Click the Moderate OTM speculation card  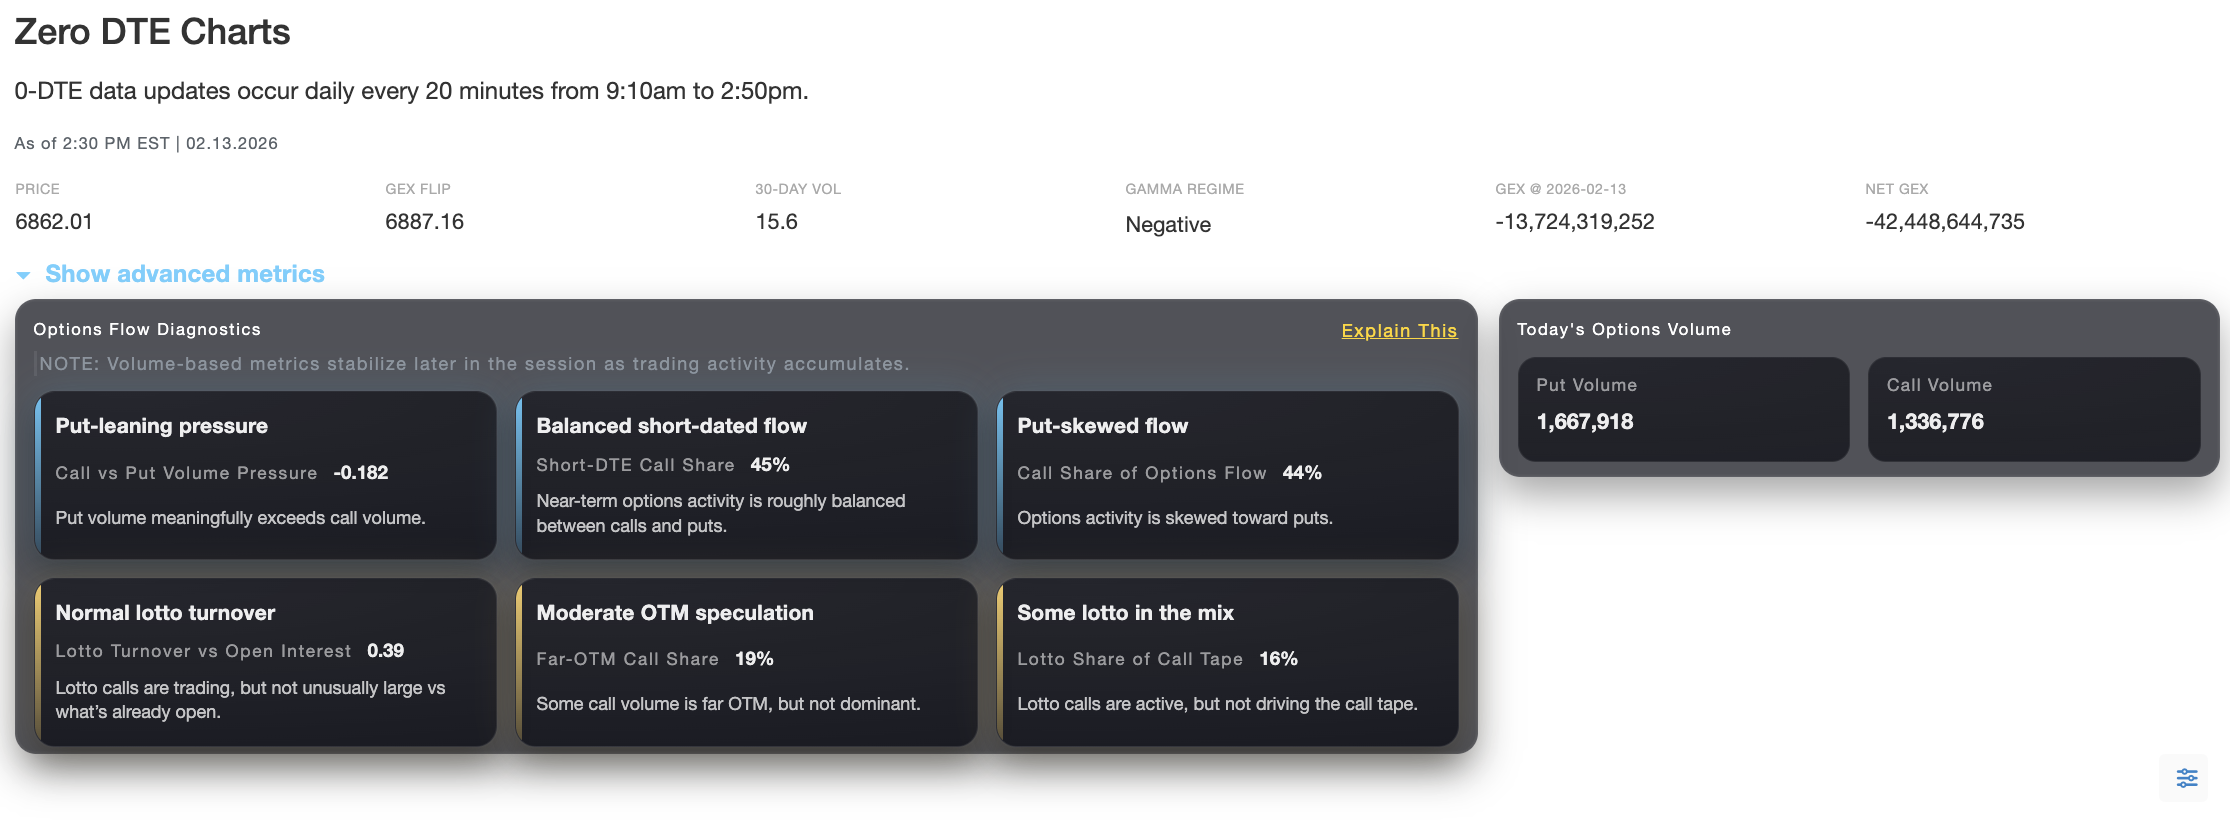click(746, 662)
